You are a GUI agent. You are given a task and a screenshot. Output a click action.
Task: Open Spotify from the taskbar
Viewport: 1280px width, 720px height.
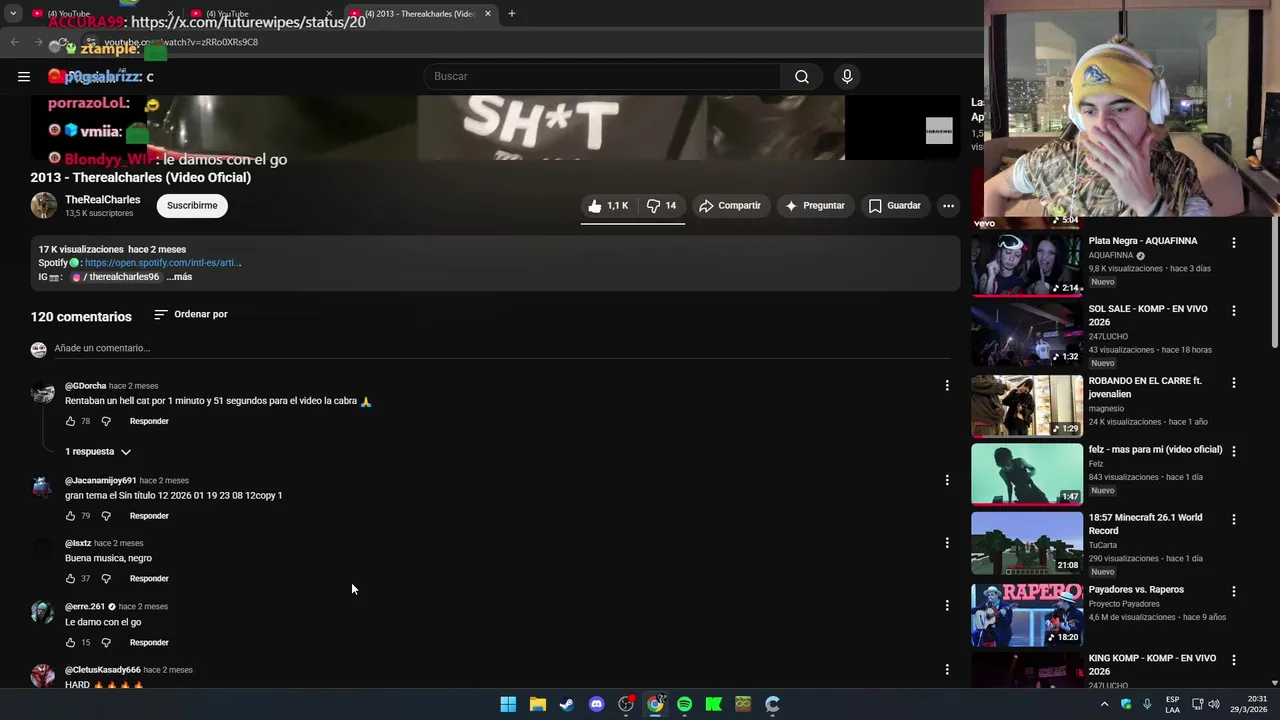coord(684,704)
